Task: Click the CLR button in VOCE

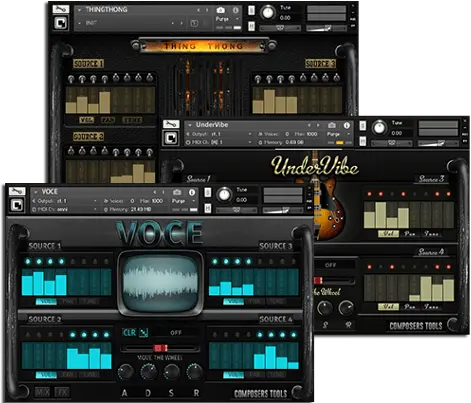Action: tap(129, 332)
